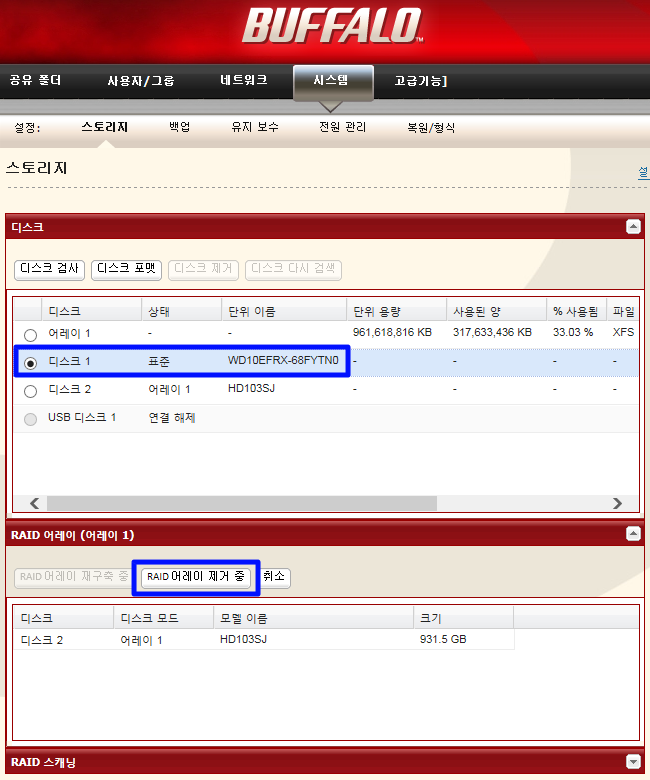This screenshot has width=650, height=780.
Task: Click the BUFFALO logo
Action: [332, 26]
